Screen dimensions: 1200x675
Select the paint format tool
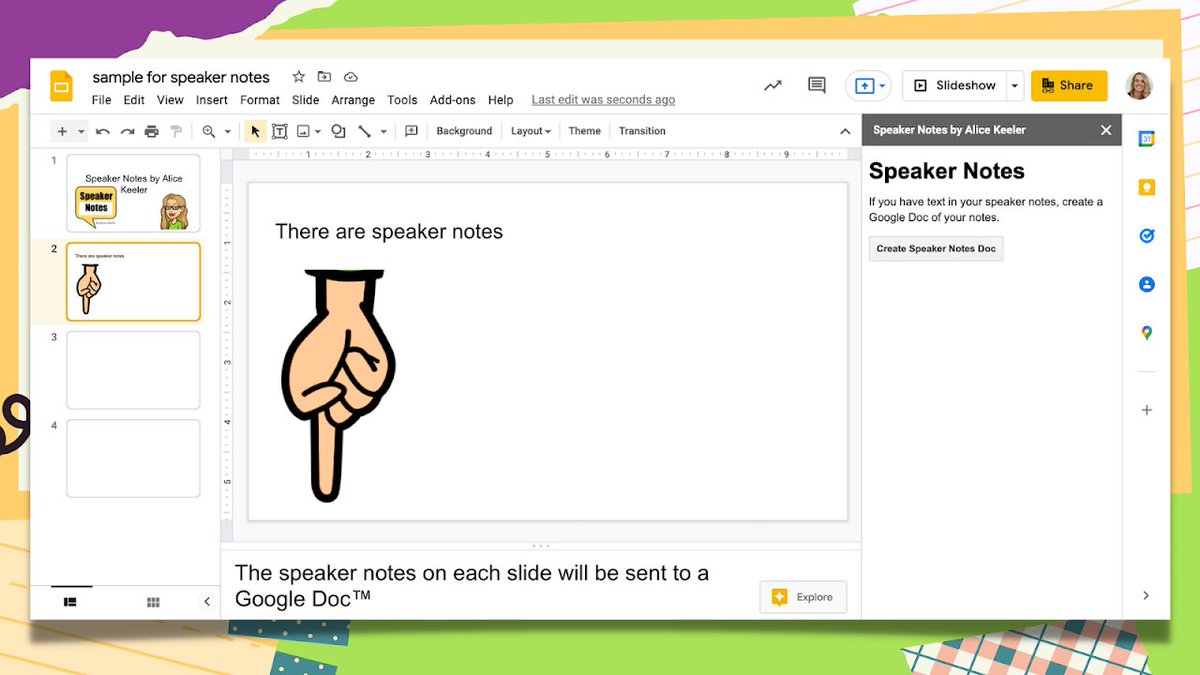point(174,131)
